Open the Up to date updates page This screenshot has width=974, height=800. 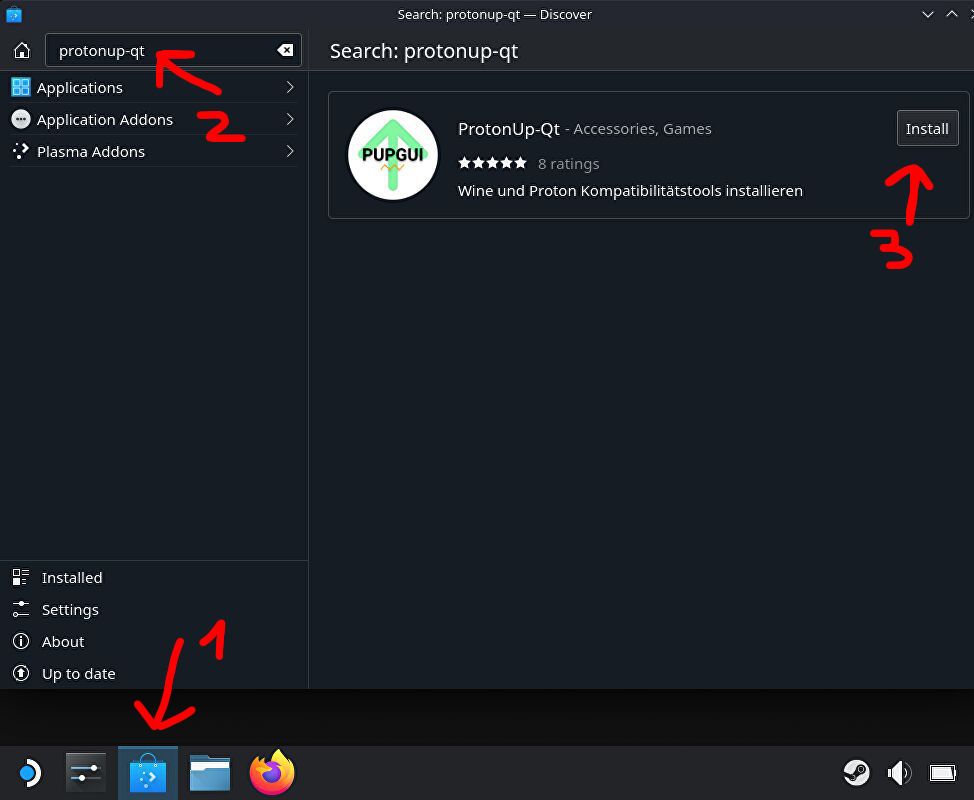coord(153,673)
